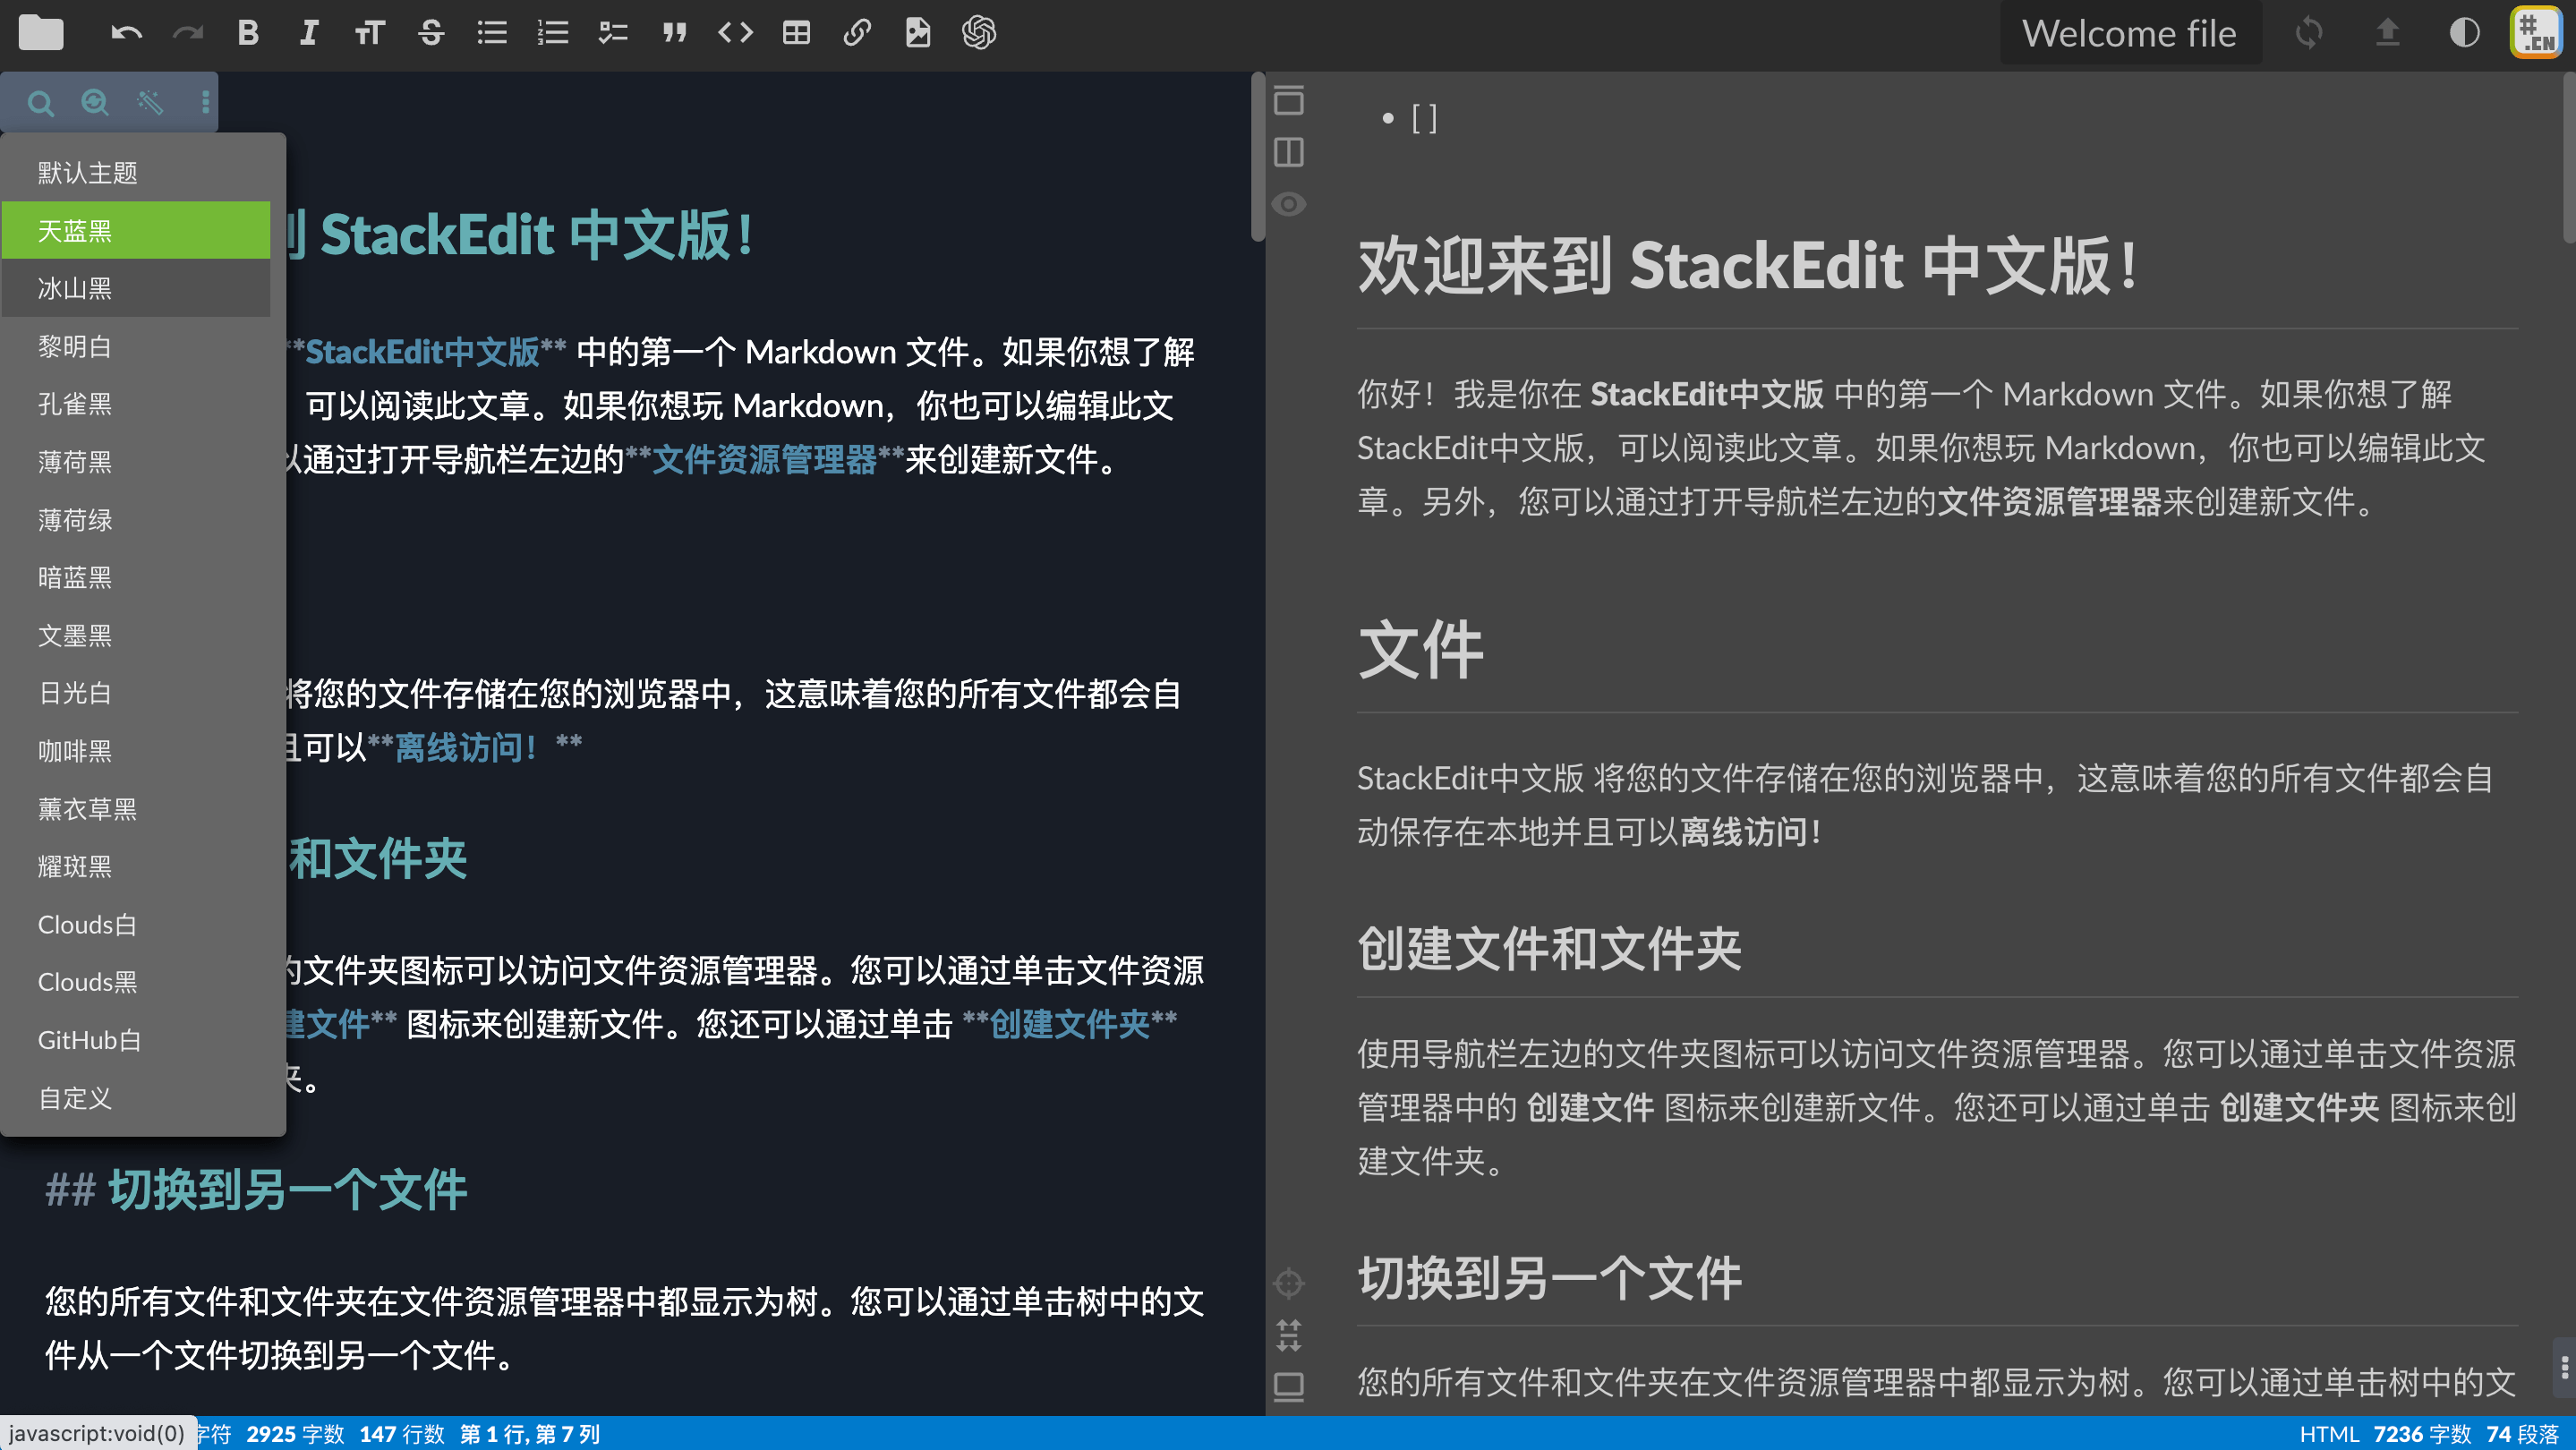The width and height of the screenshot is (2576, 1450).
Task: Select the 默认主题 theme
Action: [136, 172]
